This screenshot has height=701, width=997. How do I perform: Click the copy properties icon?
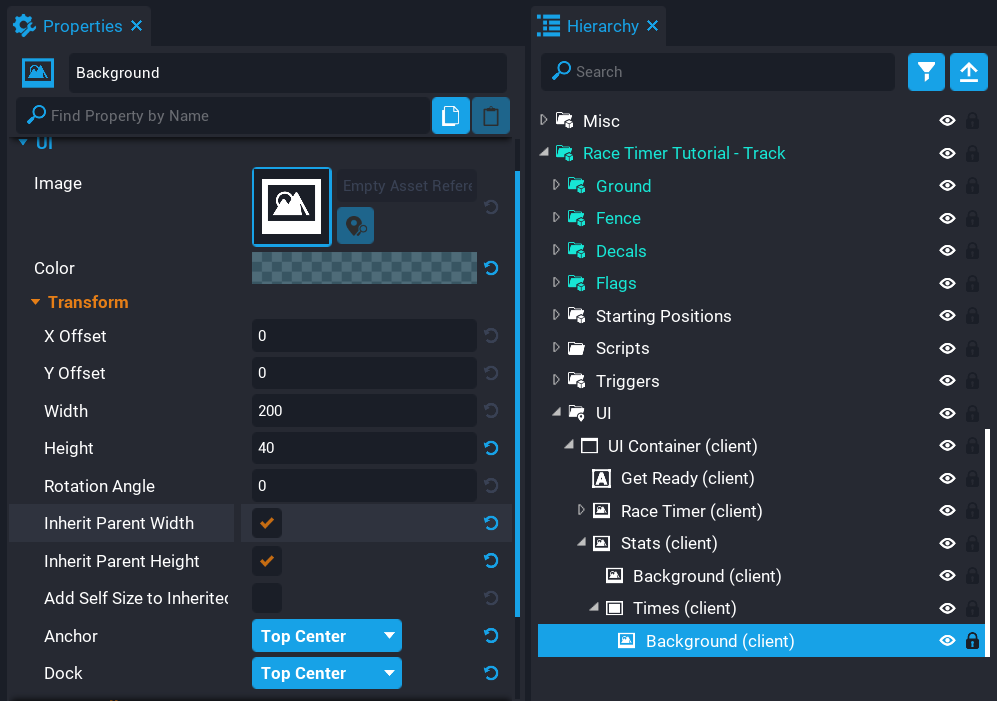pos(451,115)
